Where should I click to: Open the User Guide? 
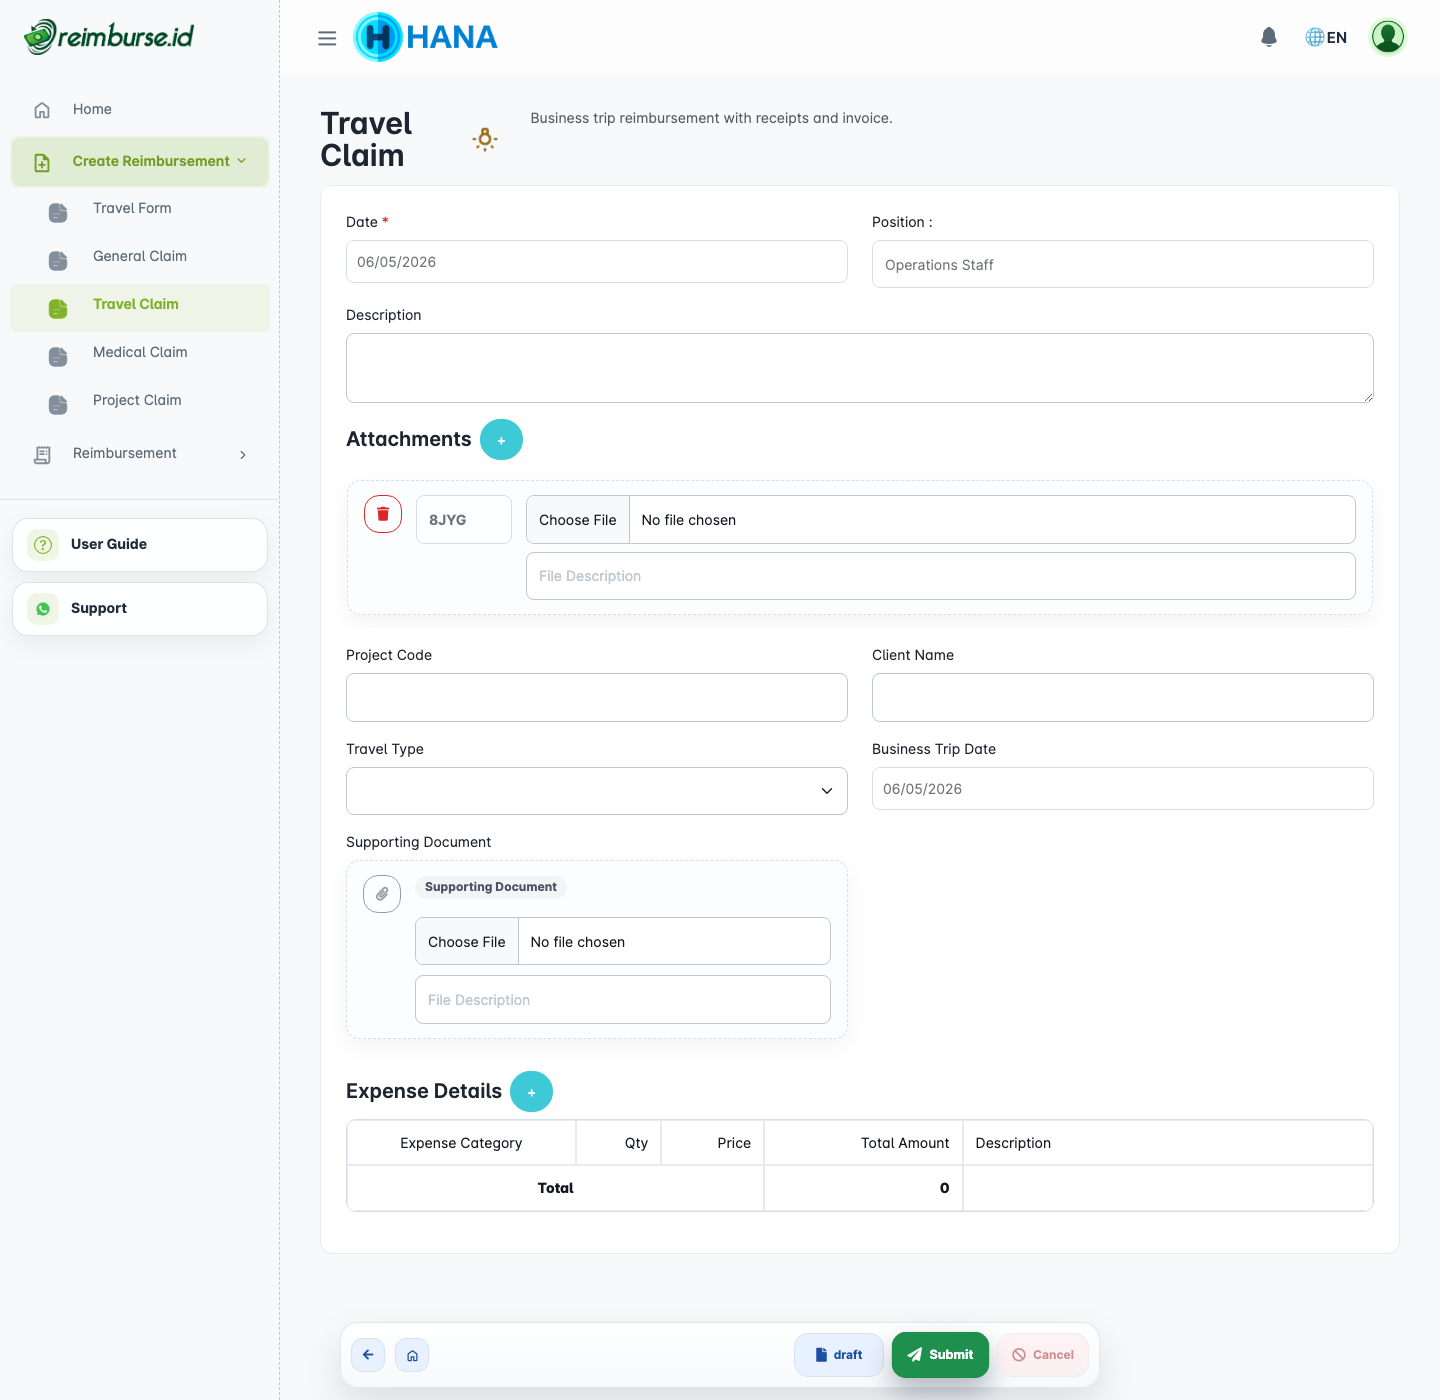pos(140,545)
